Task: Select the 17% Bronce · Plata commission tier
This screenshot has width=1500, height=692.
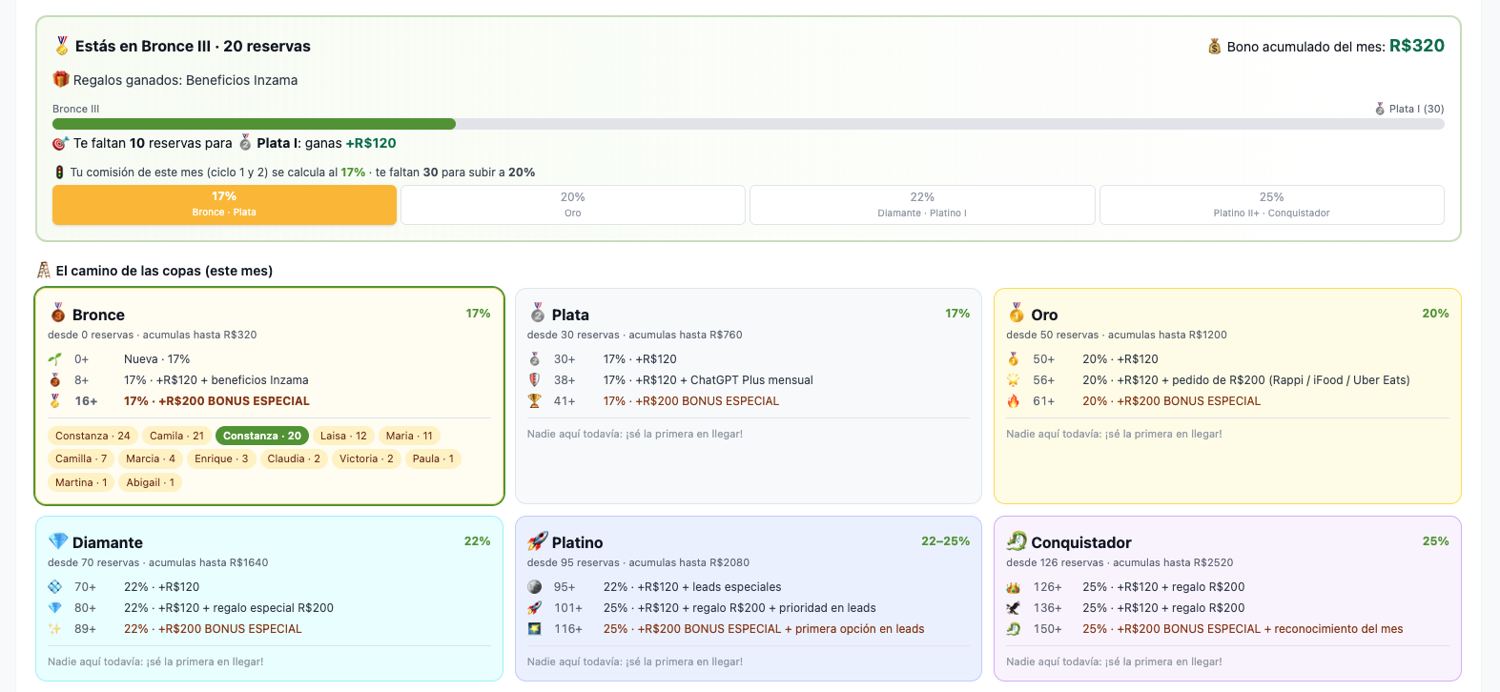Action: coord(224,204)
